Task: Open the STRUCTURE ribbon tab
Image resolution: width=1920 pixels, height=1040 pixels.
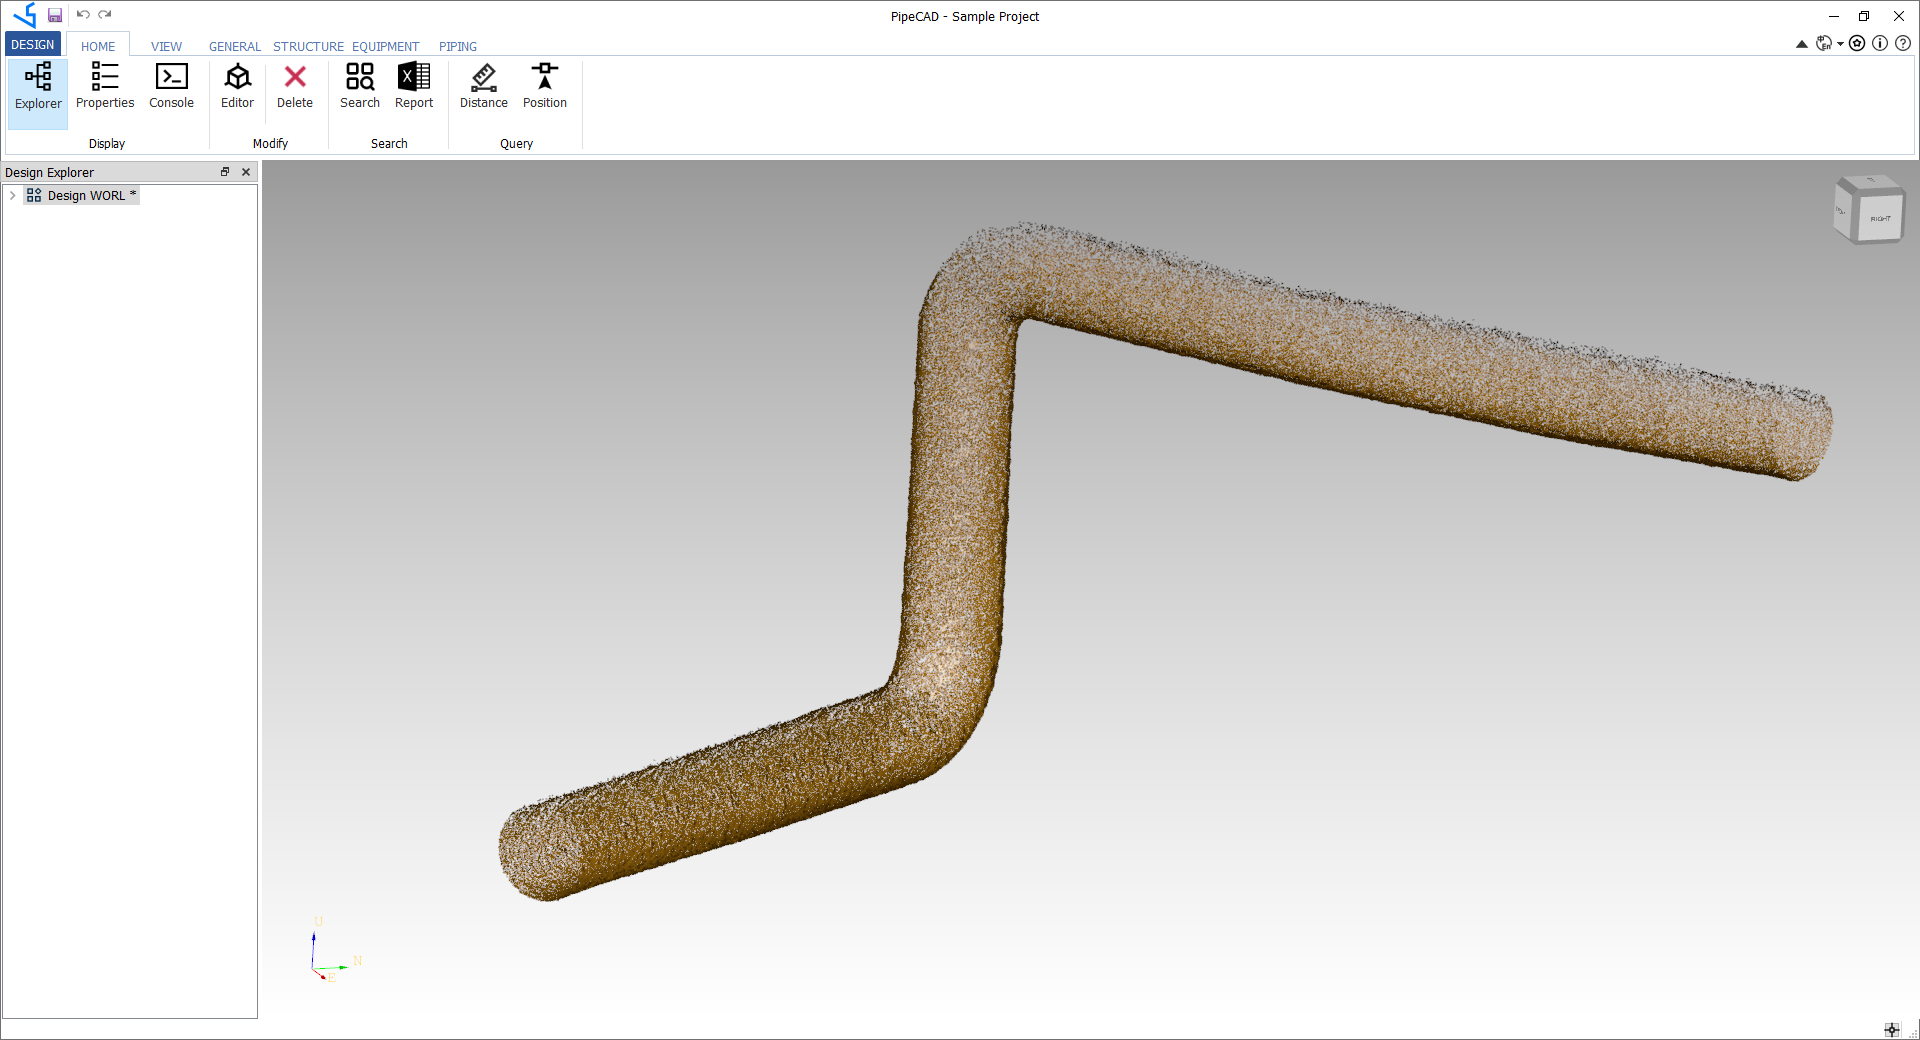Action: (307, 46)
